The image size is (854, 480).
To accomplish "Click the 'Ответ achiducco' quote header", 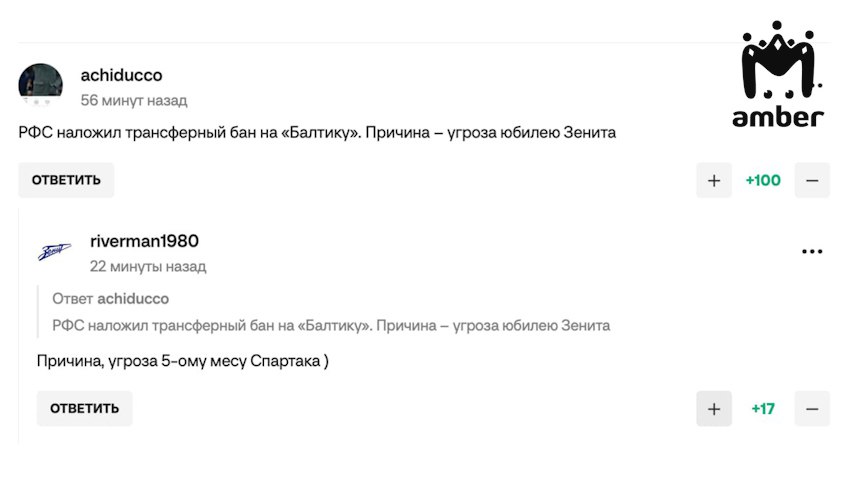I will [x=110, y=298].
